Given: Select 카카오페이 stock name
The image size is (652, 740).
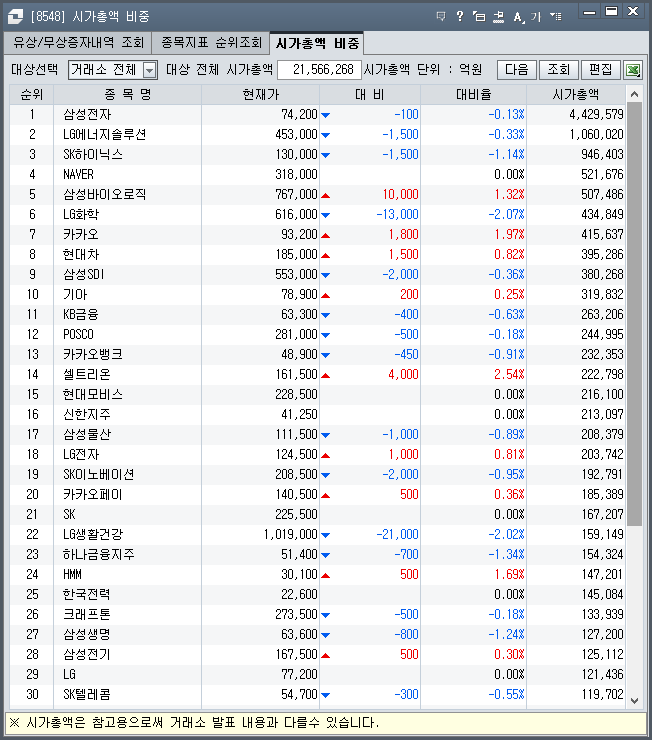Looking at the screenshot, I should [x=92, y=494].
